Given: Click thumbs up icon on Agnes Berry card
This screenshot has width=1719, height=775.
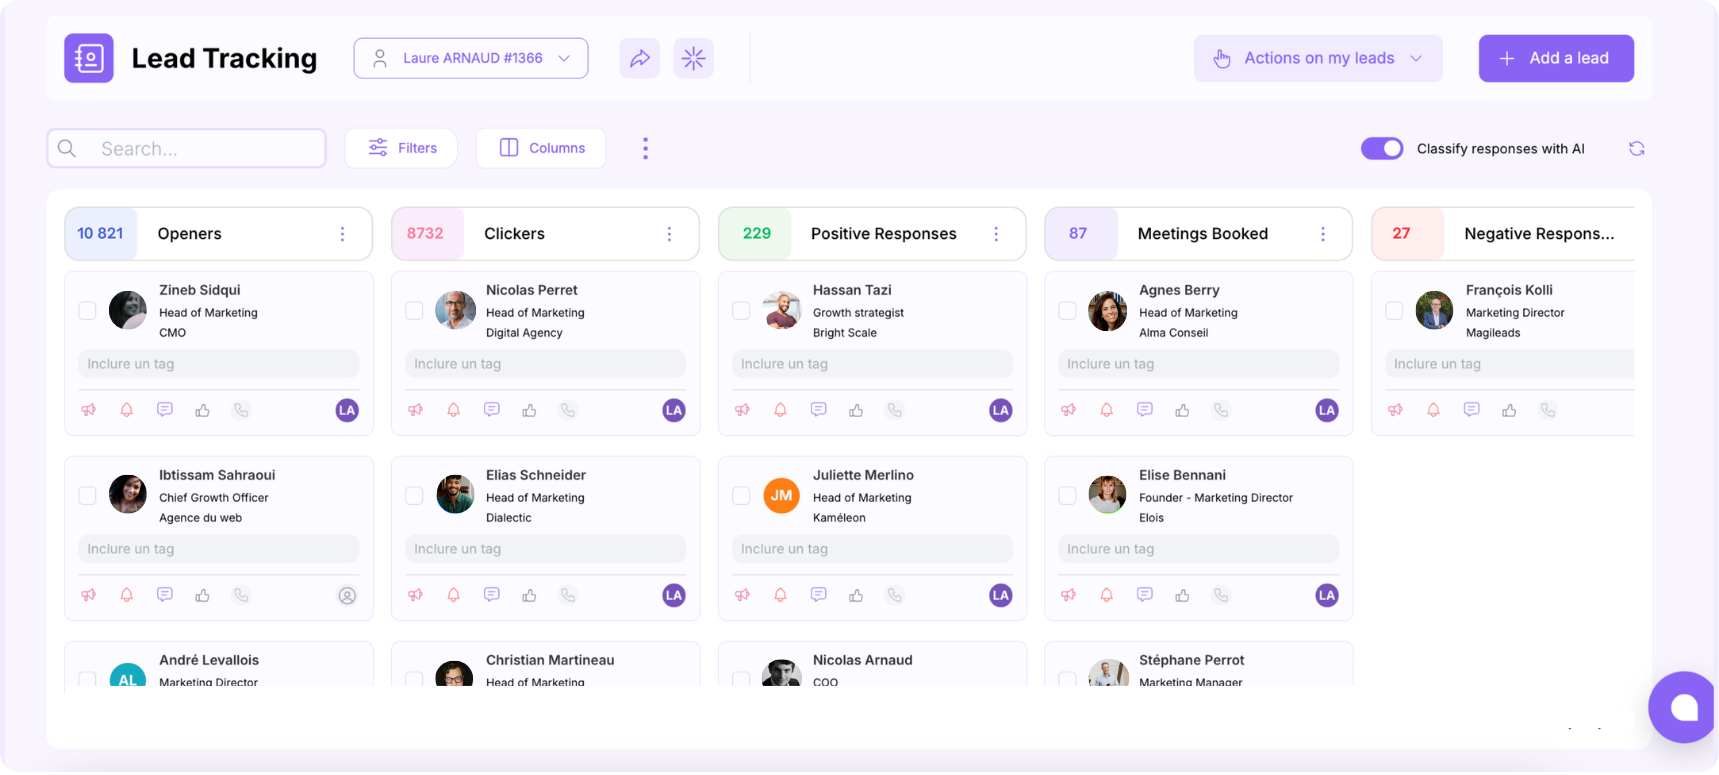Looking at the screenshot, I should 1182,410.
